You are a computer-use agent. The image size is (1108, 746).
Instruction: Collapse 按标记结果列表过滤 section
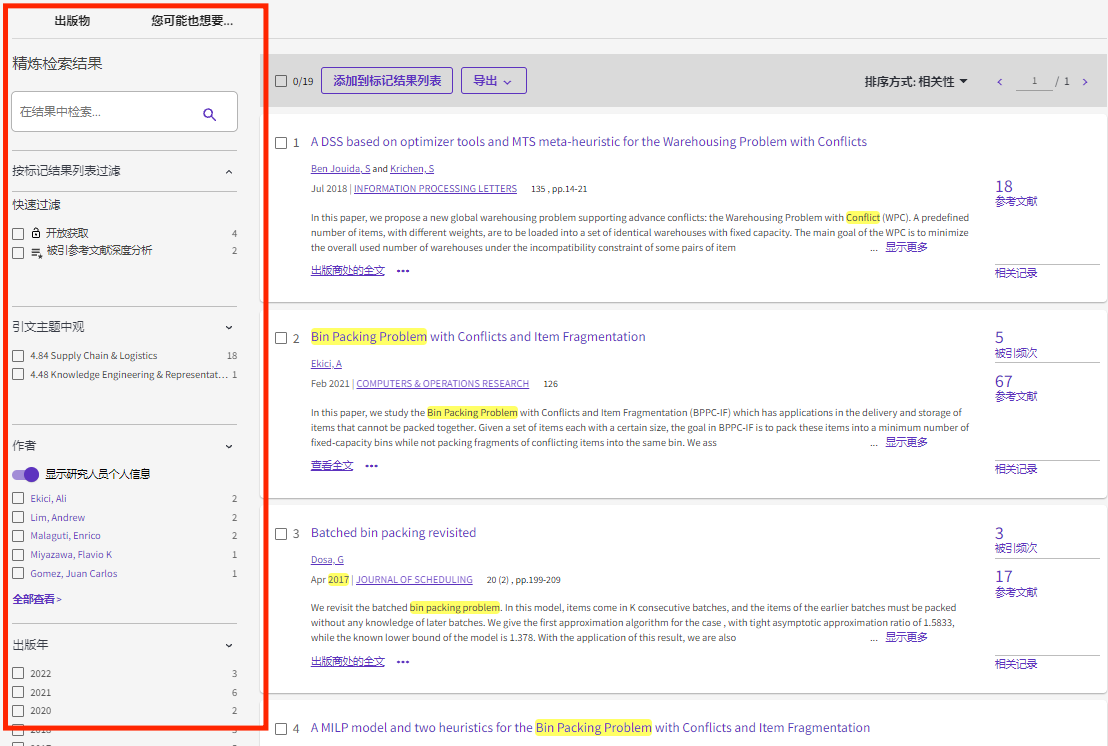(x=229, y=172)
